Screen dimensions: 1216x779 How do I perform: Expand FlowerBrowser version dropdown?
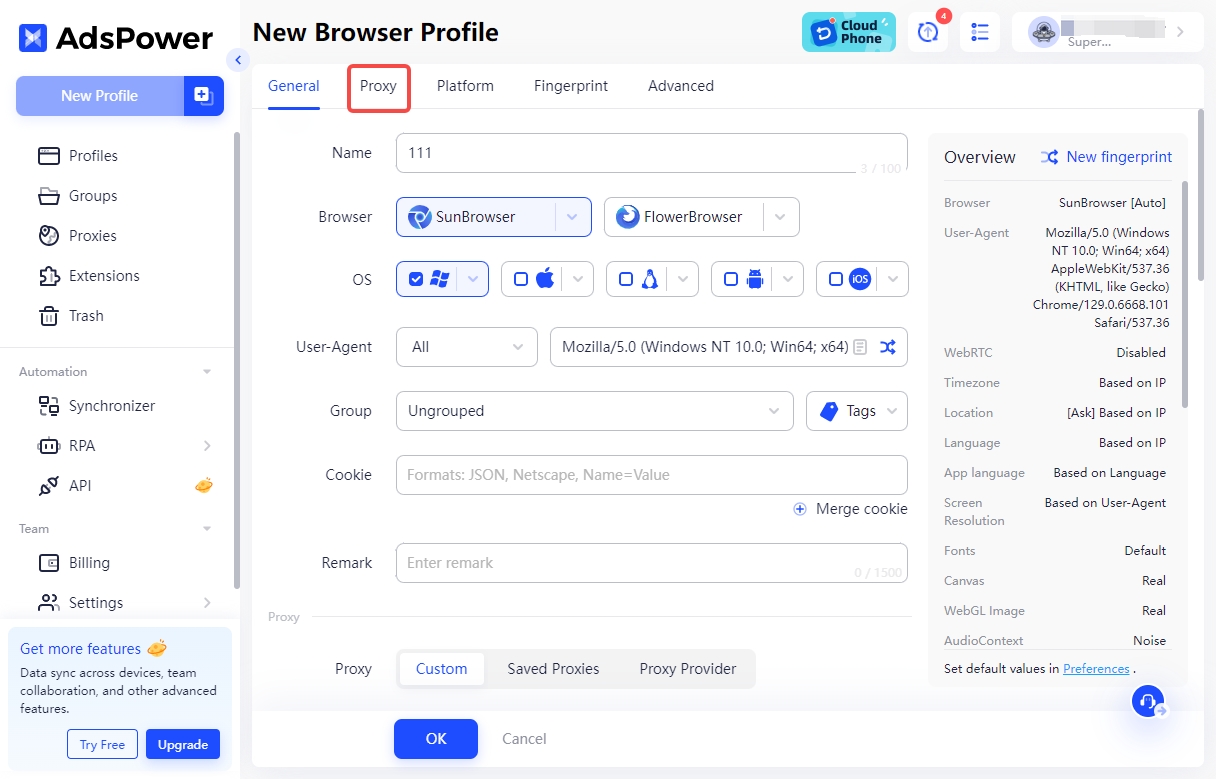point(781,217)
